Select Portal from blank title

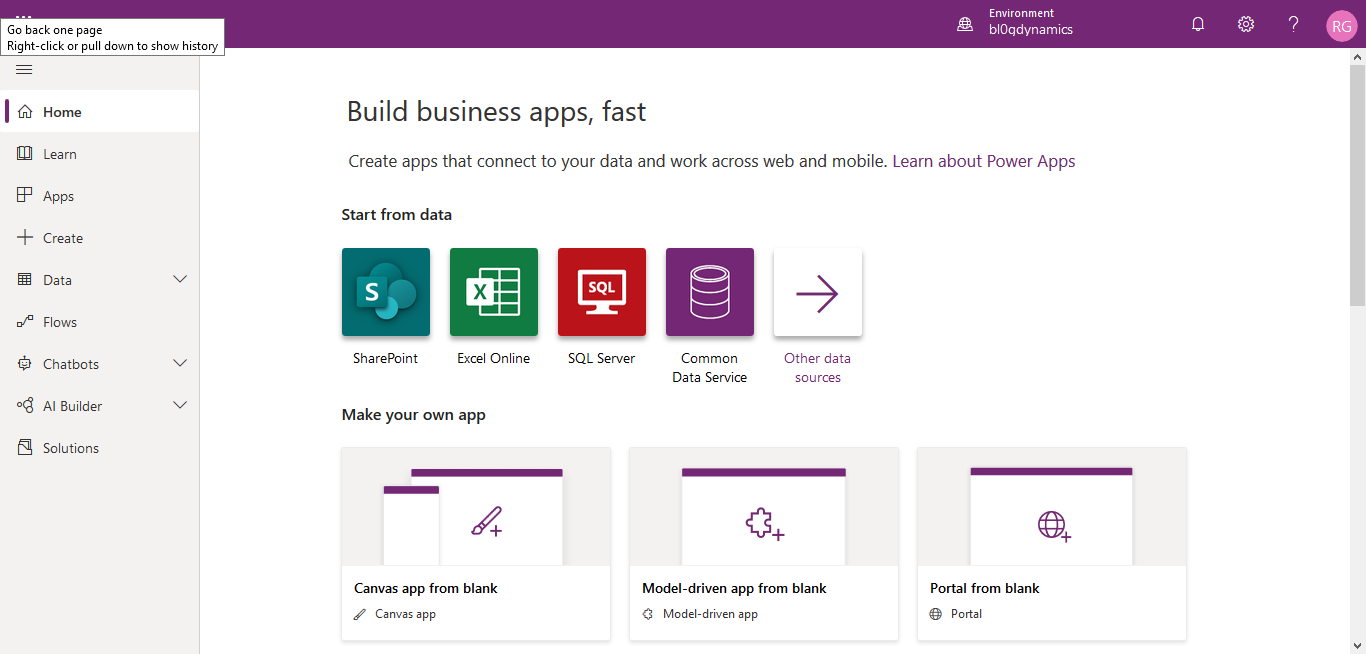coord(985,588)
